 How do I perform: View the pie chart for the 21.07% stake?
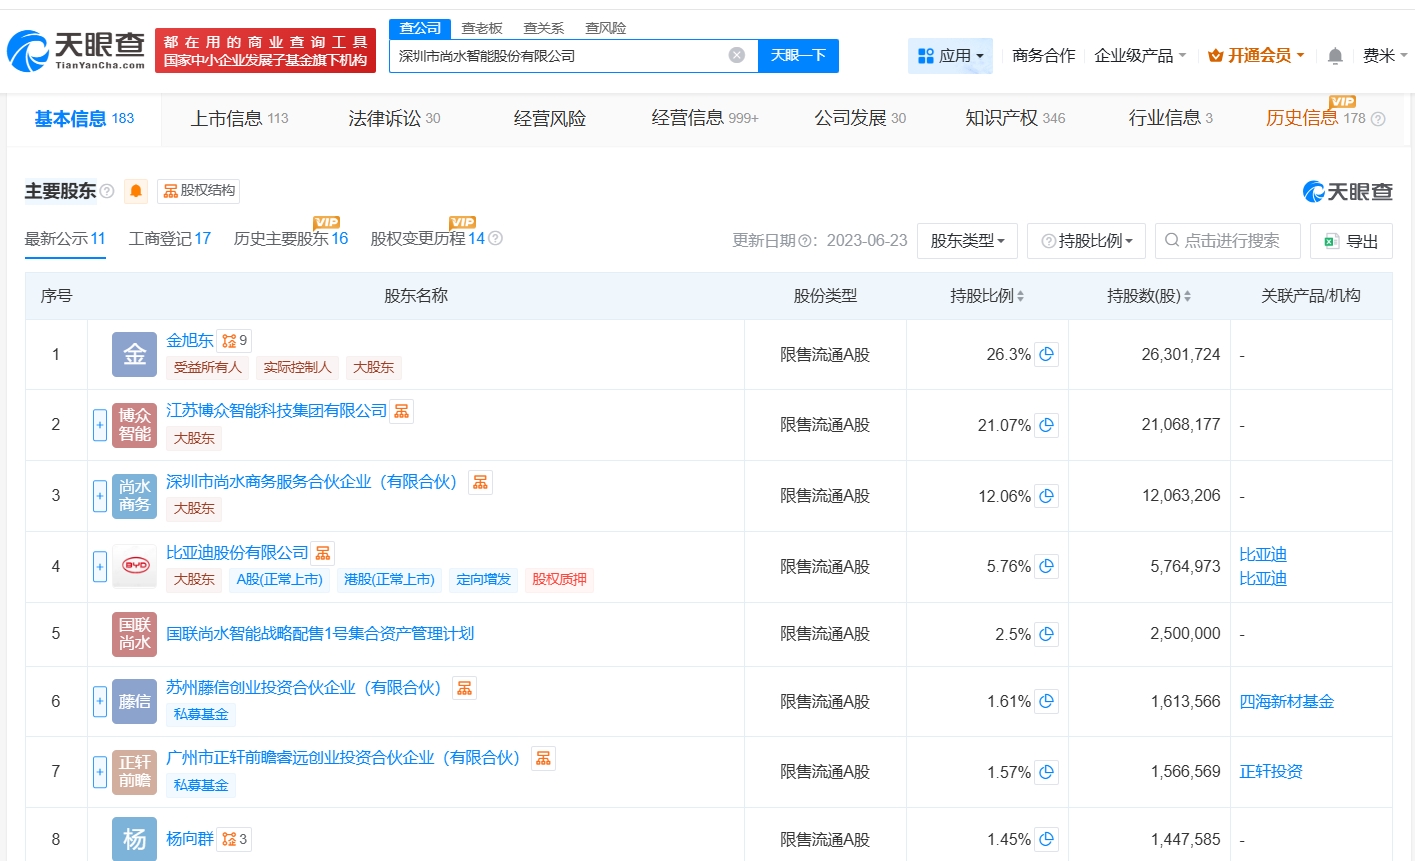1046,425
